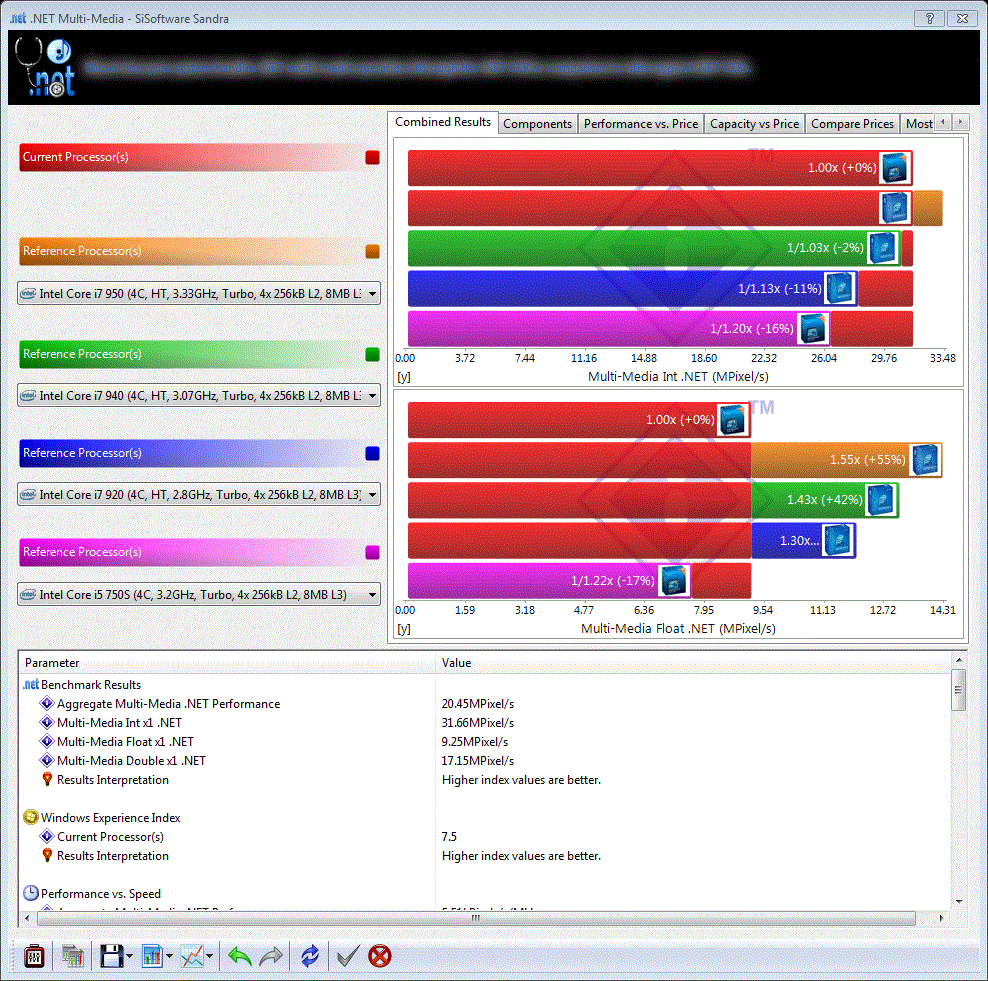Click the scroll down arrow of results list
The image size is (988, 981).
click(959, 902)
